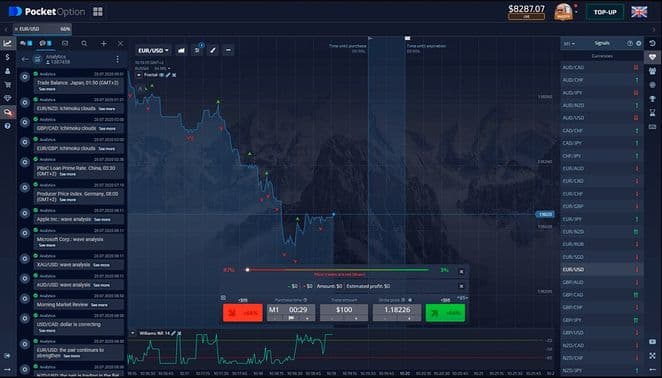This screenshot has height=378, width=662.
Task: Click the red sell (down) button
Action: (242, 313)
